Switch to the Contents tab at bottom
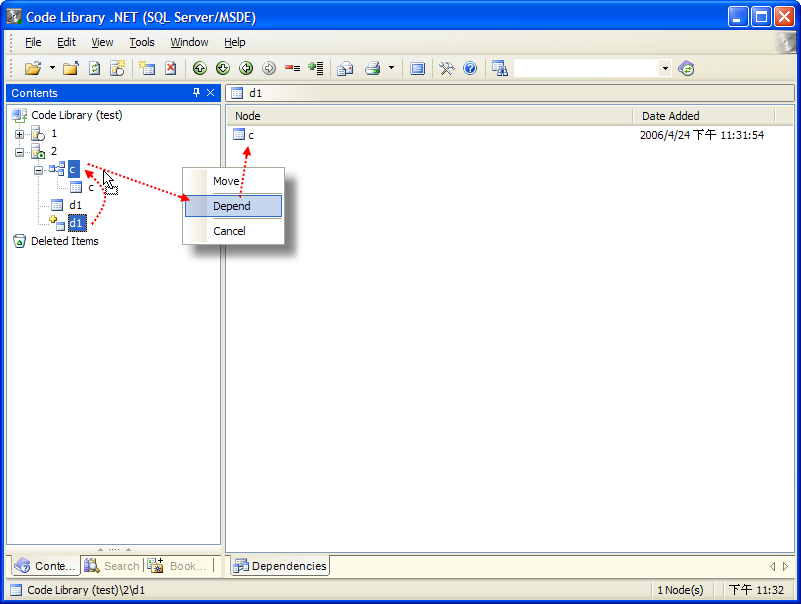 coord(45,566)
